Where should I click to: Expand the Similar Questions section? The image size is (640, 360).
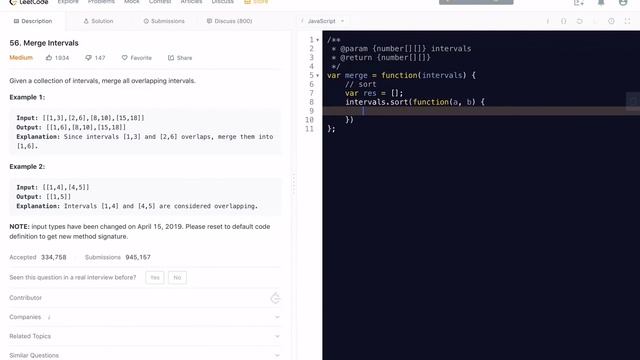click(x=145, y=356)
